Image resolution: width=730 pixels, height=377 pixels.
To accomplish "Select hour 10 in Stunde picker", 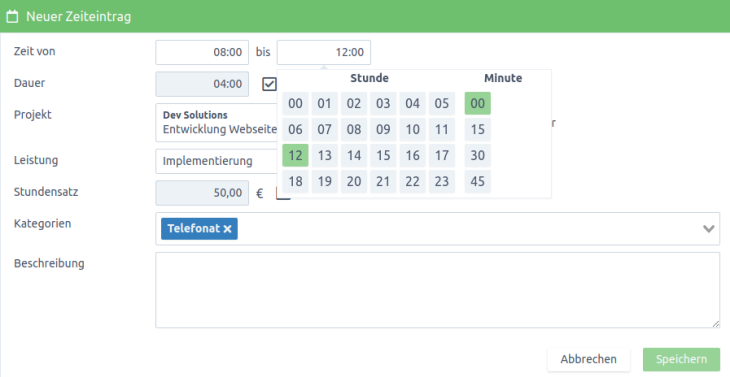I will (412, 129).
